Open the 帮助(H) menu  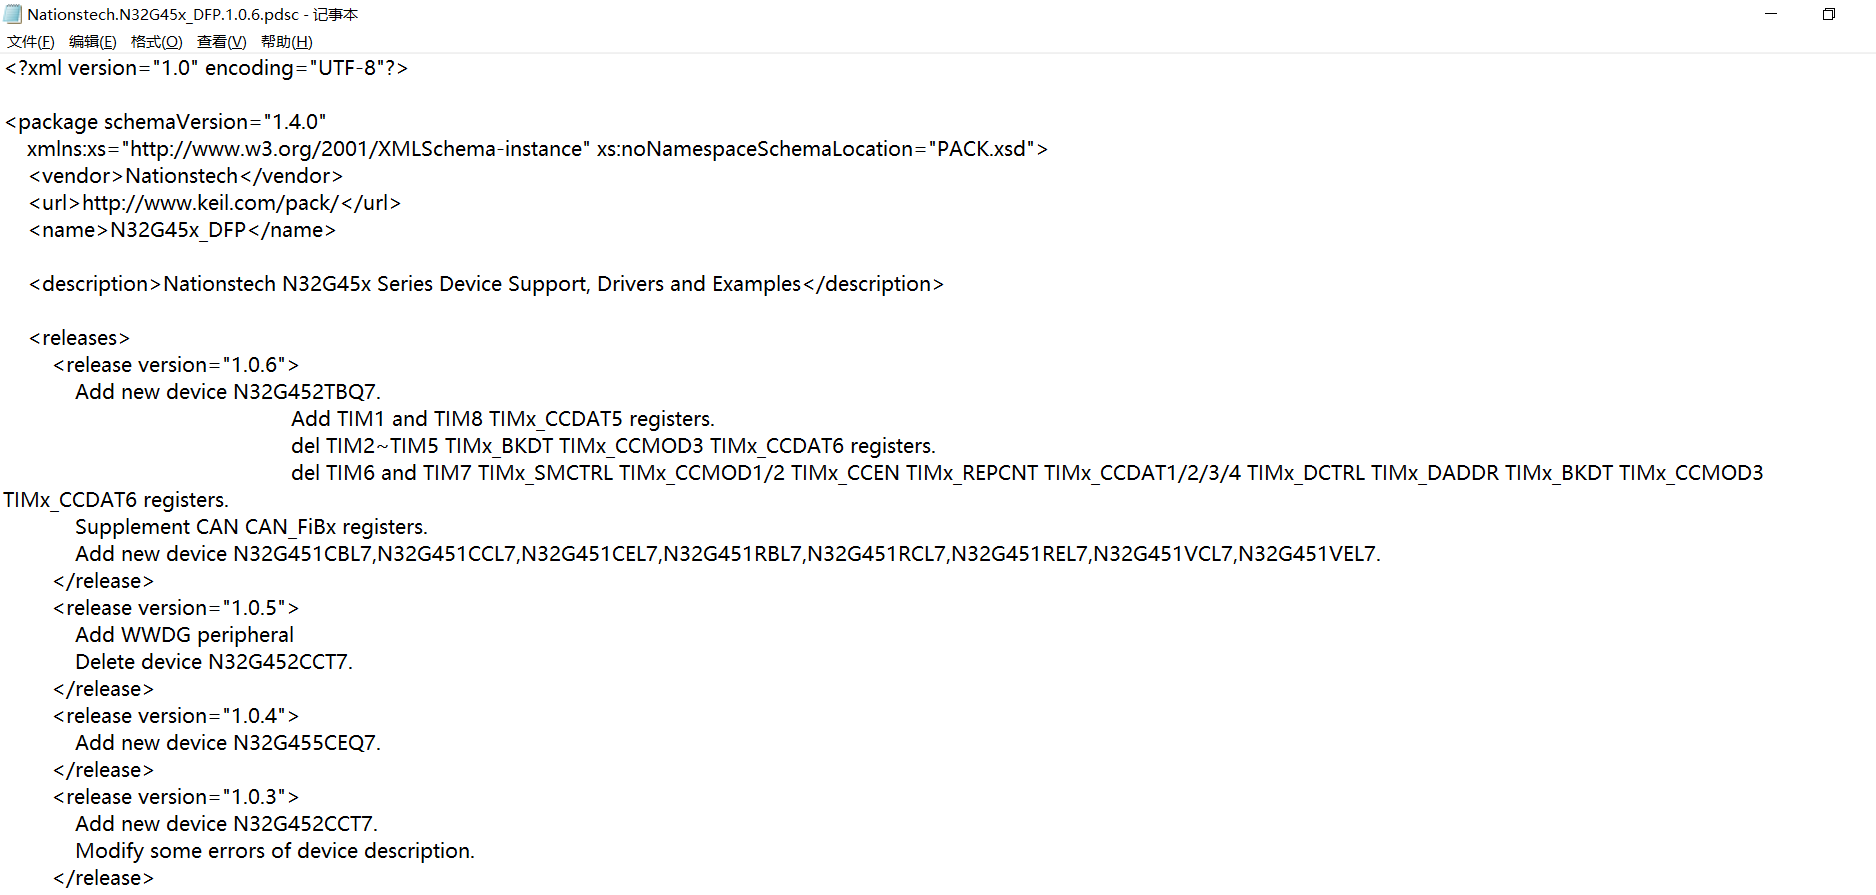(x=287, y=42)
